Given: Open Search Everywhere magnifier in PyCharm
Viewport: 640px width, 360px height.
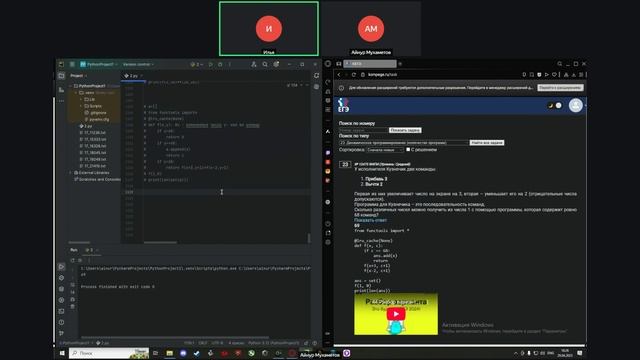Looking at the screenshot, I should [265, 64].
